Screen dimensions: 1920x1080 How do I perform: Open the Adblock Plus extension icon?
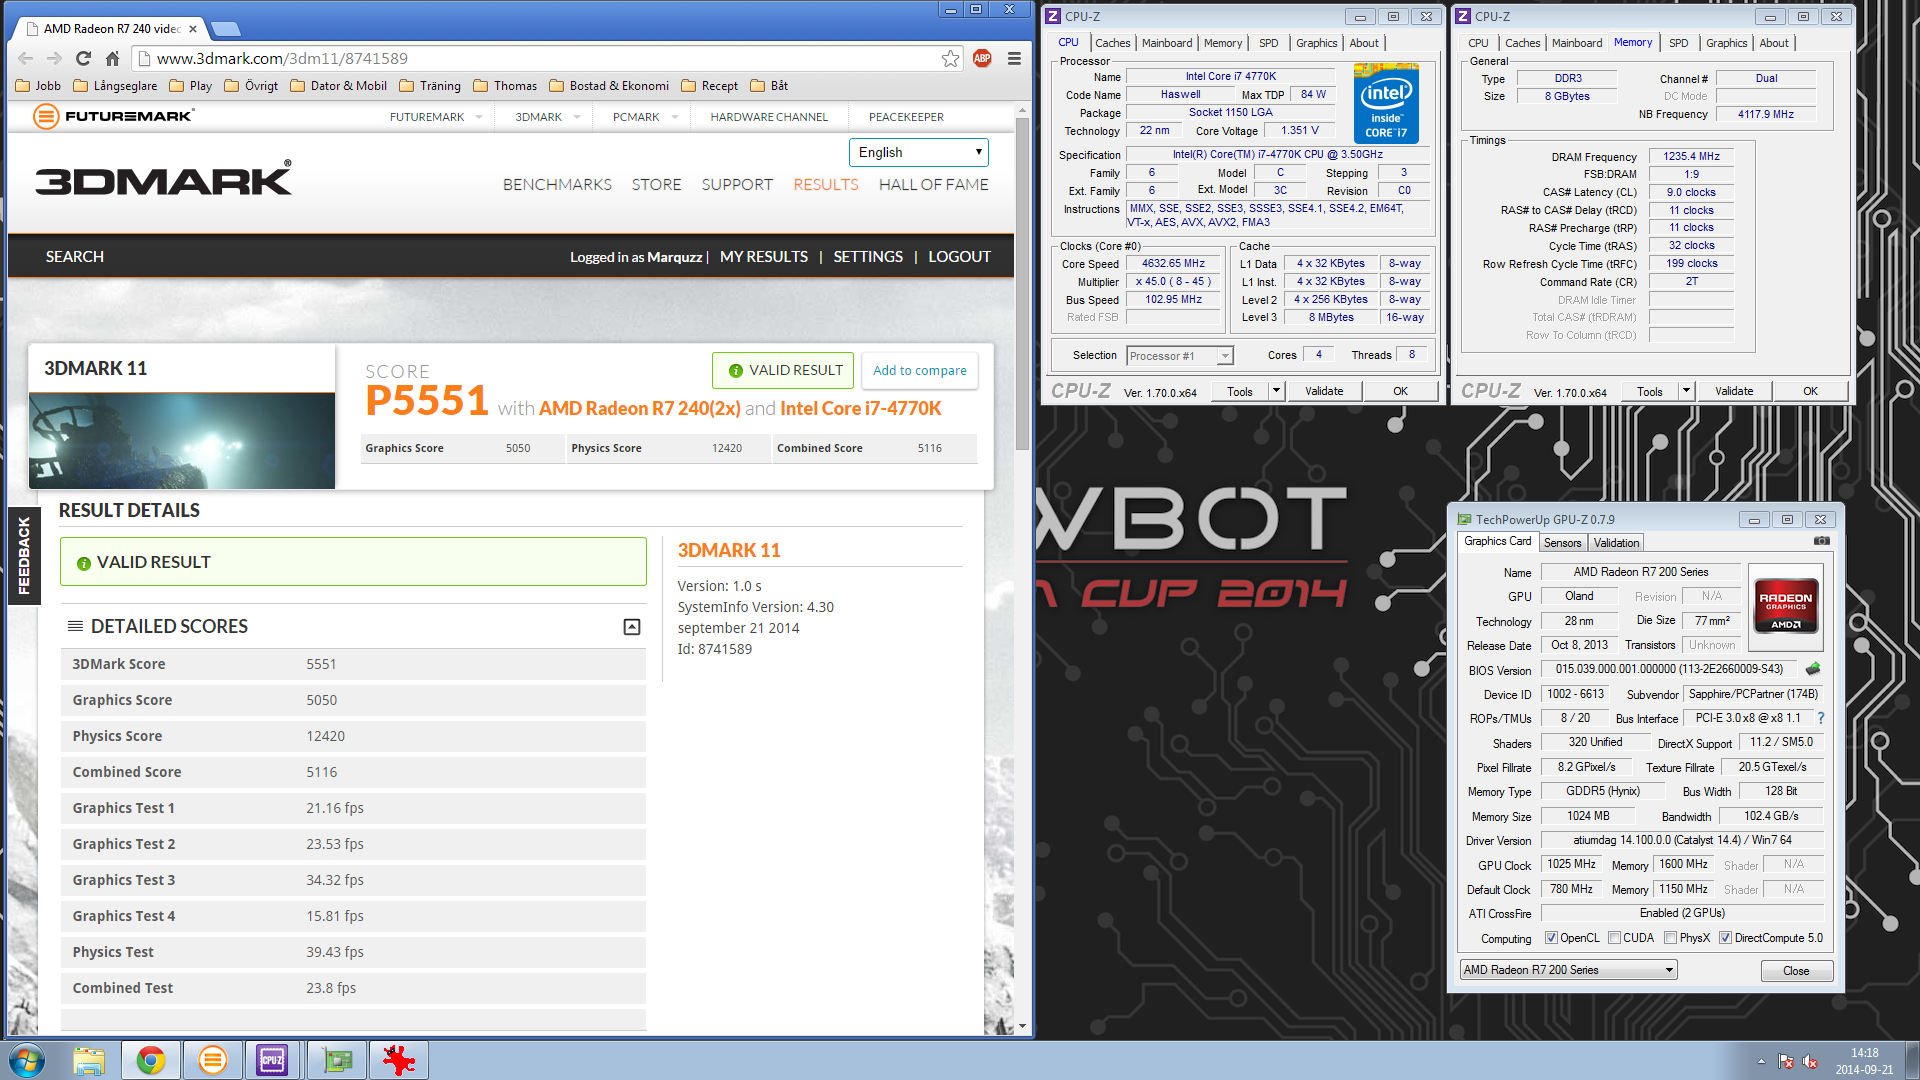click(x=982, y=59)
